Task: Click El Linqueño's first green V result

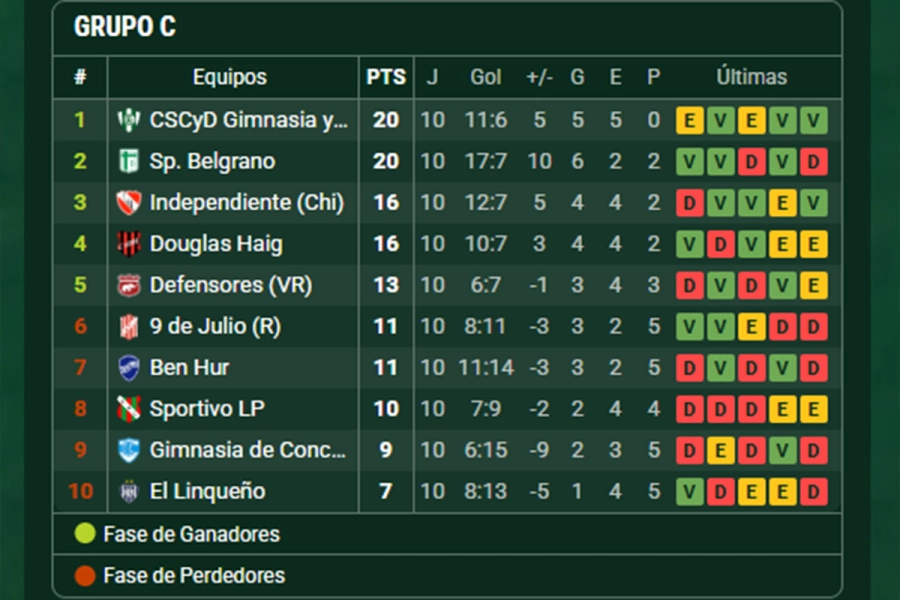Action: (x=689, y=491)
